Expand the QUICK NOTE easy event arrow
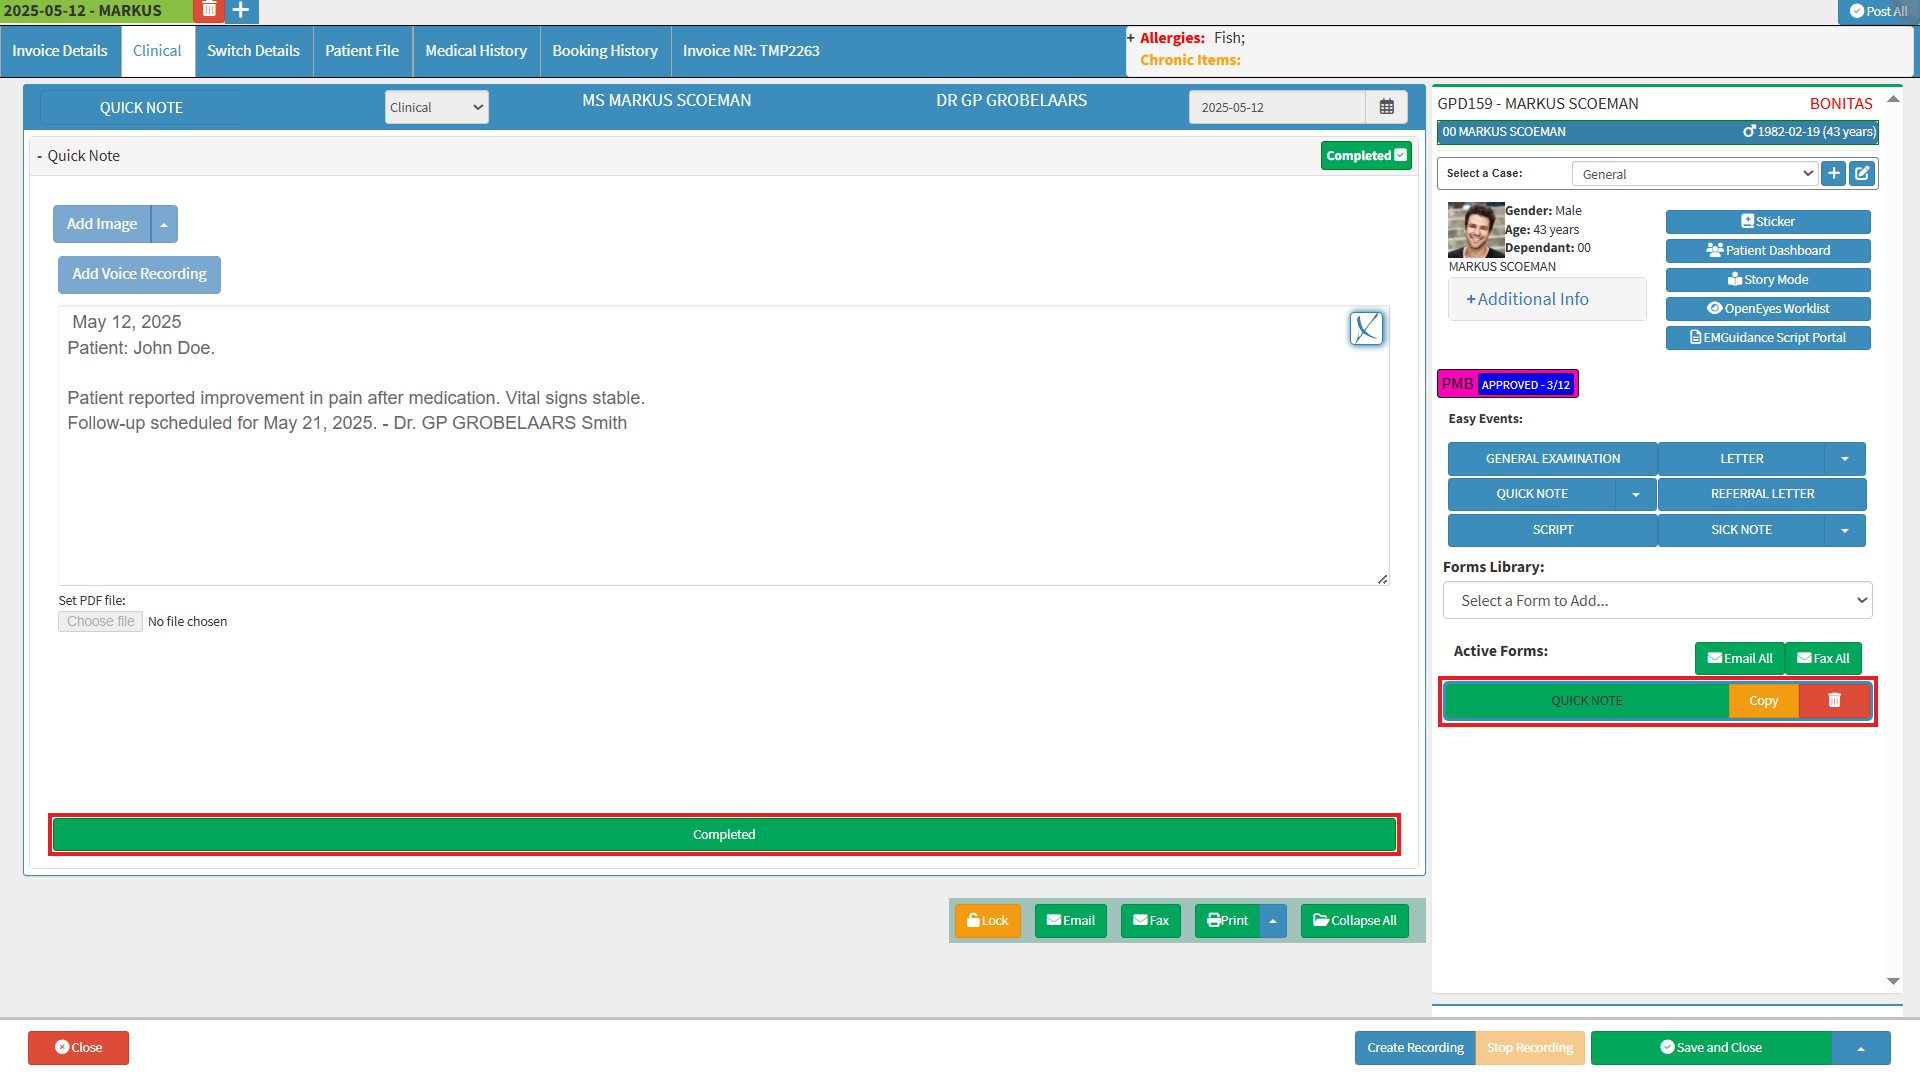Screen dimensions: 1920x1076 [x=1636, y=494]
